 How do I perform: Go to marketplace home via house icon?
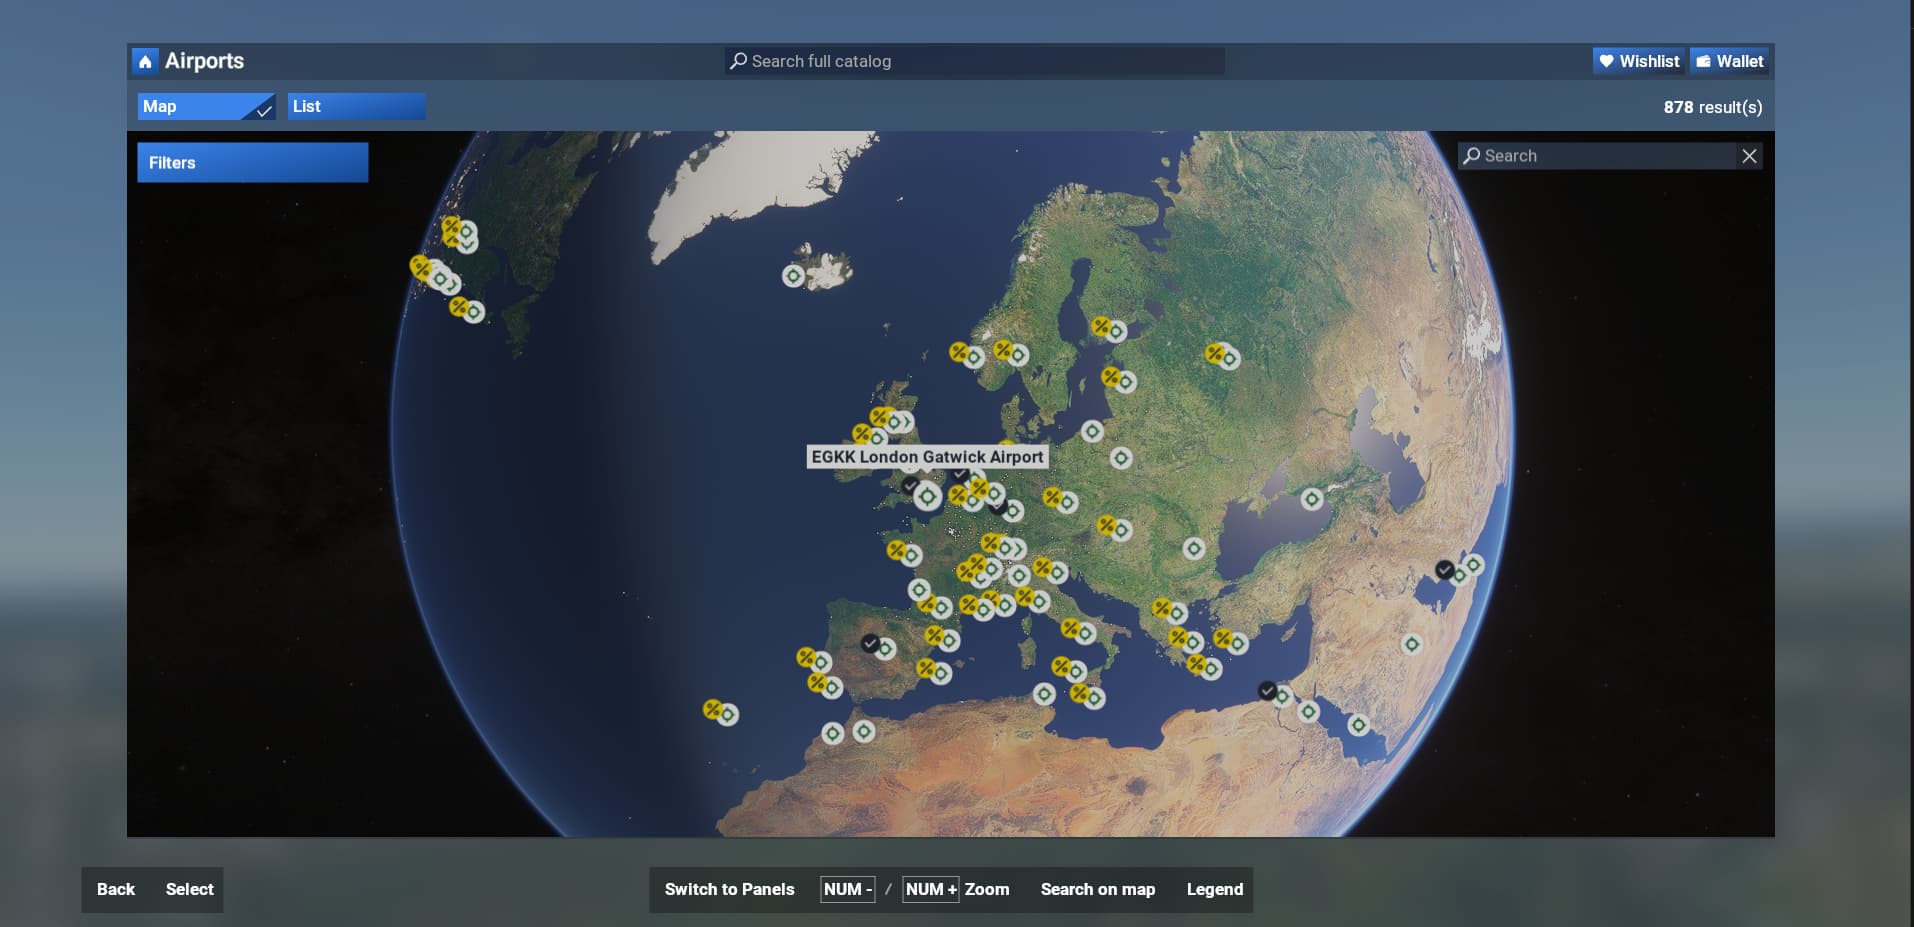145,61
